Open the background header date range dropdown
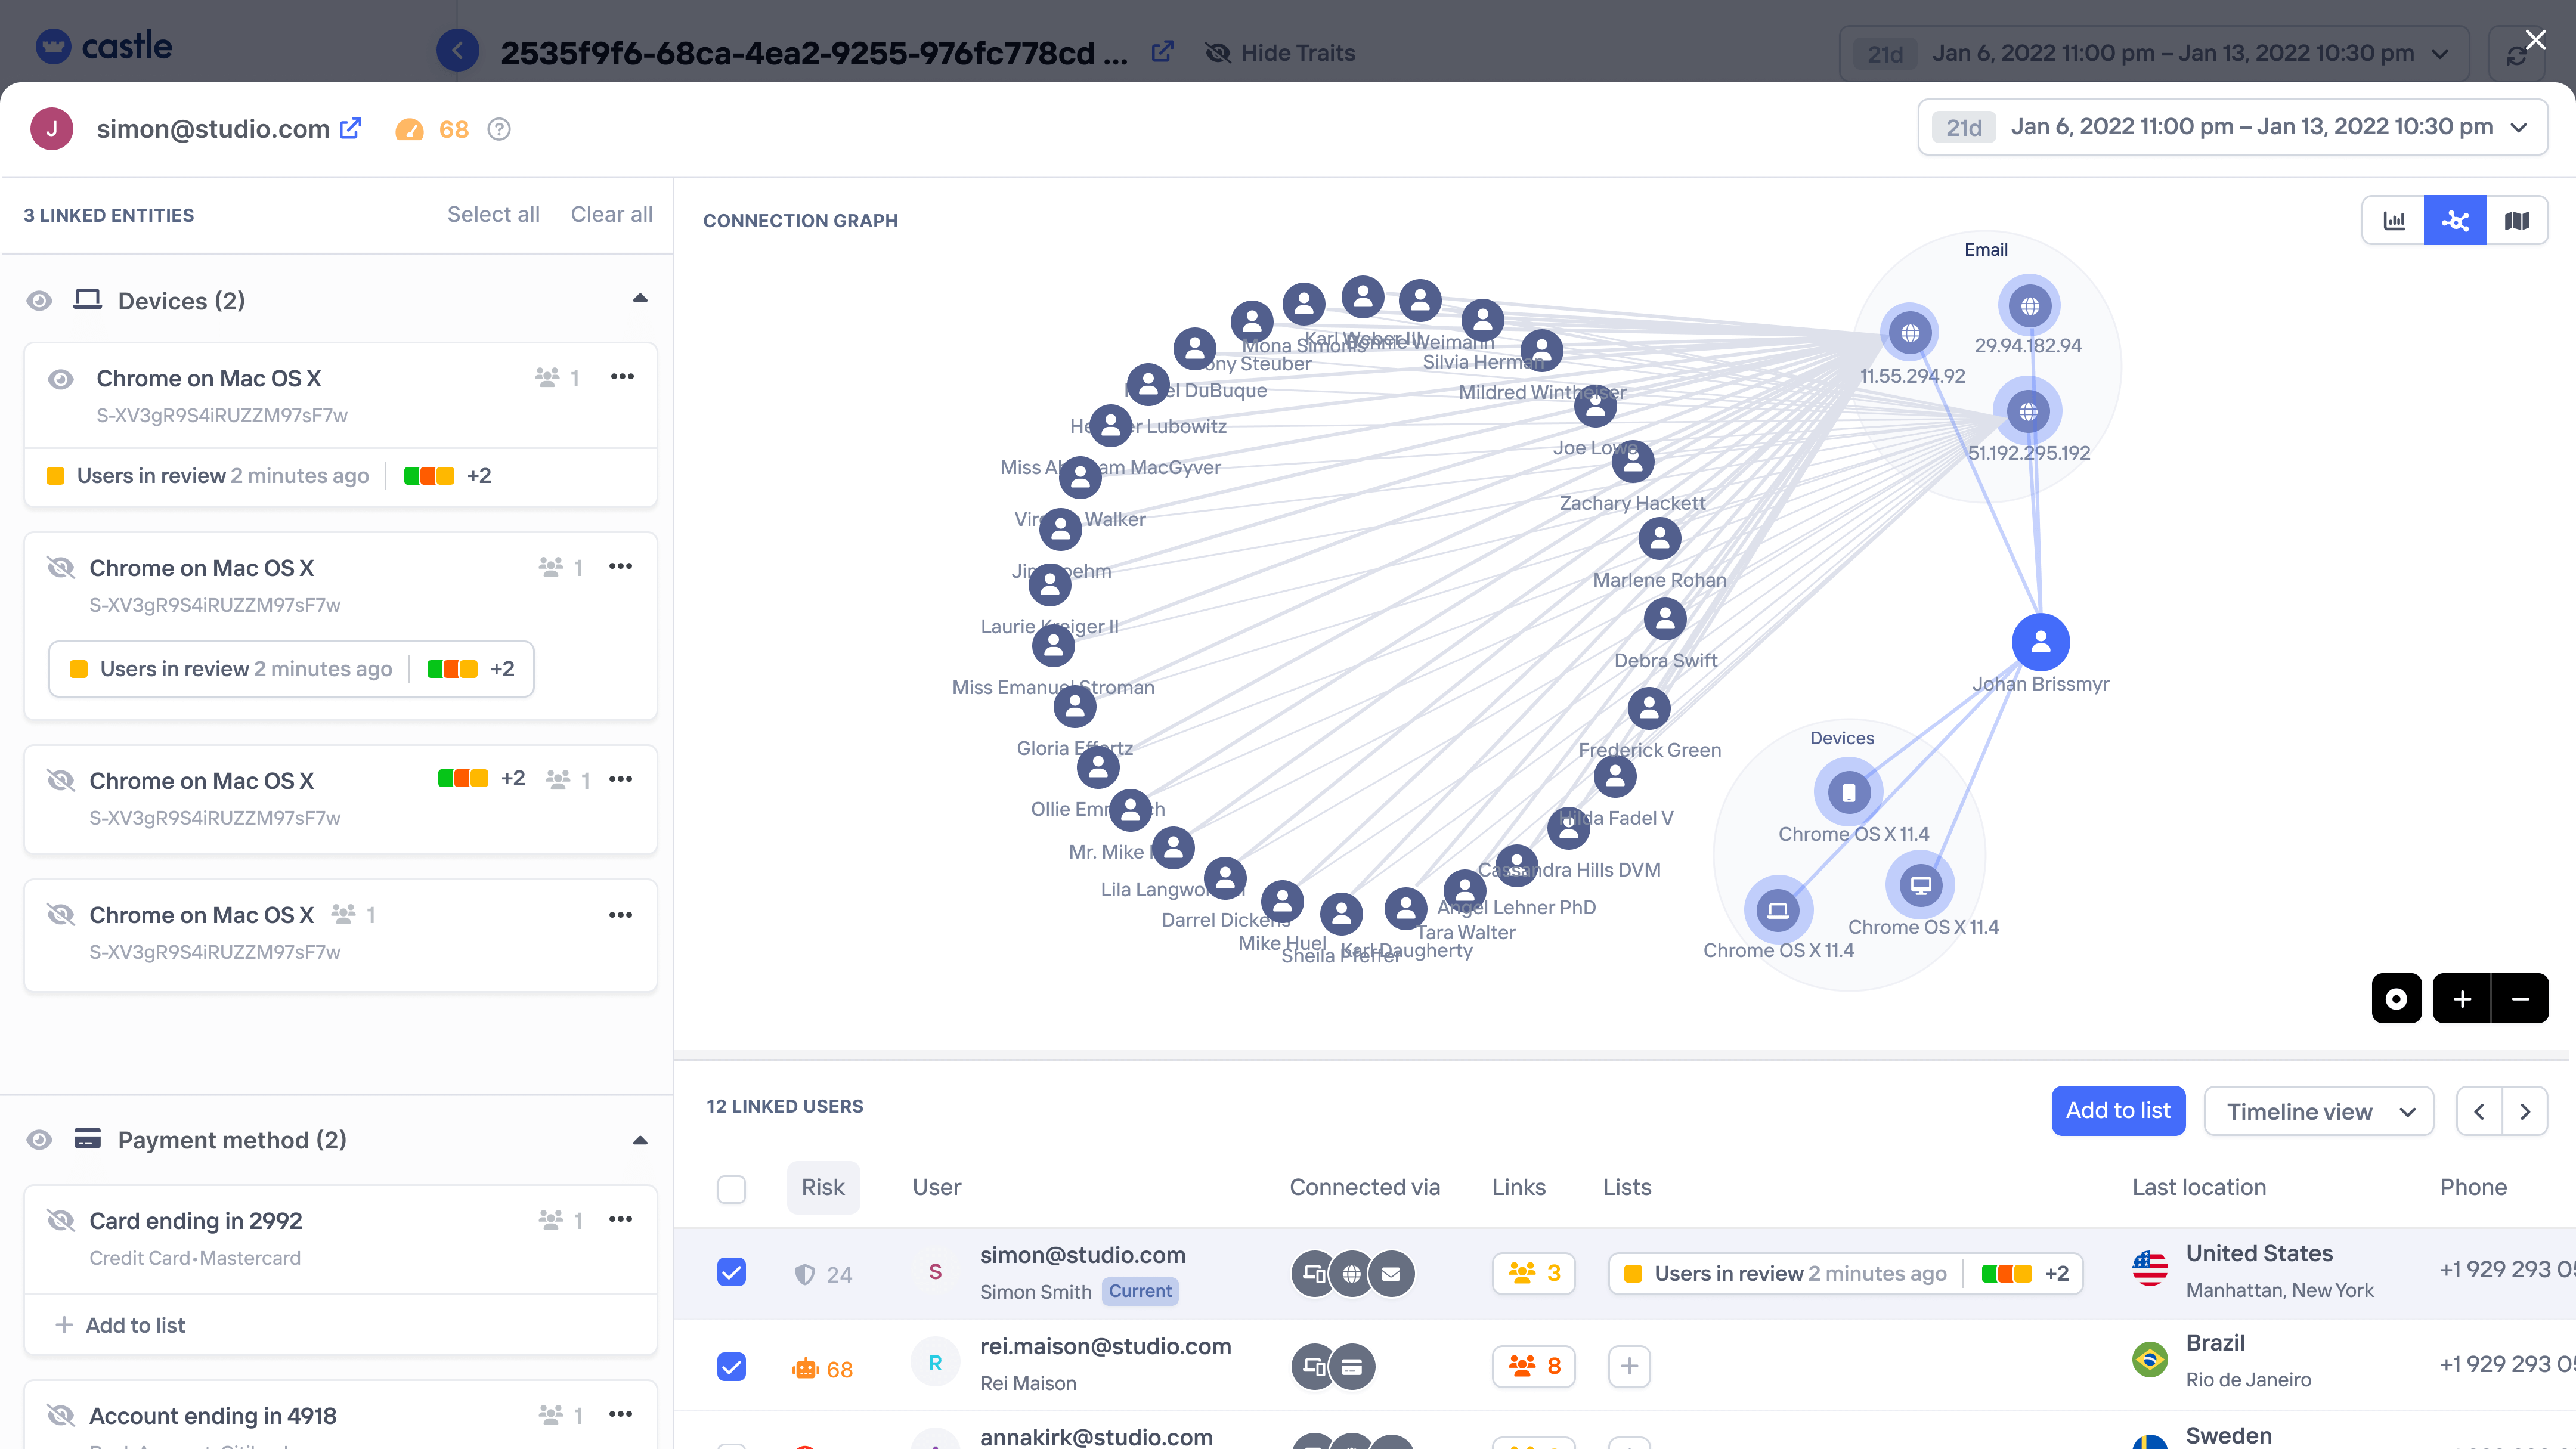Image resolution: width=2576 pixels, height=1449 pixels. click(2153, 53)
